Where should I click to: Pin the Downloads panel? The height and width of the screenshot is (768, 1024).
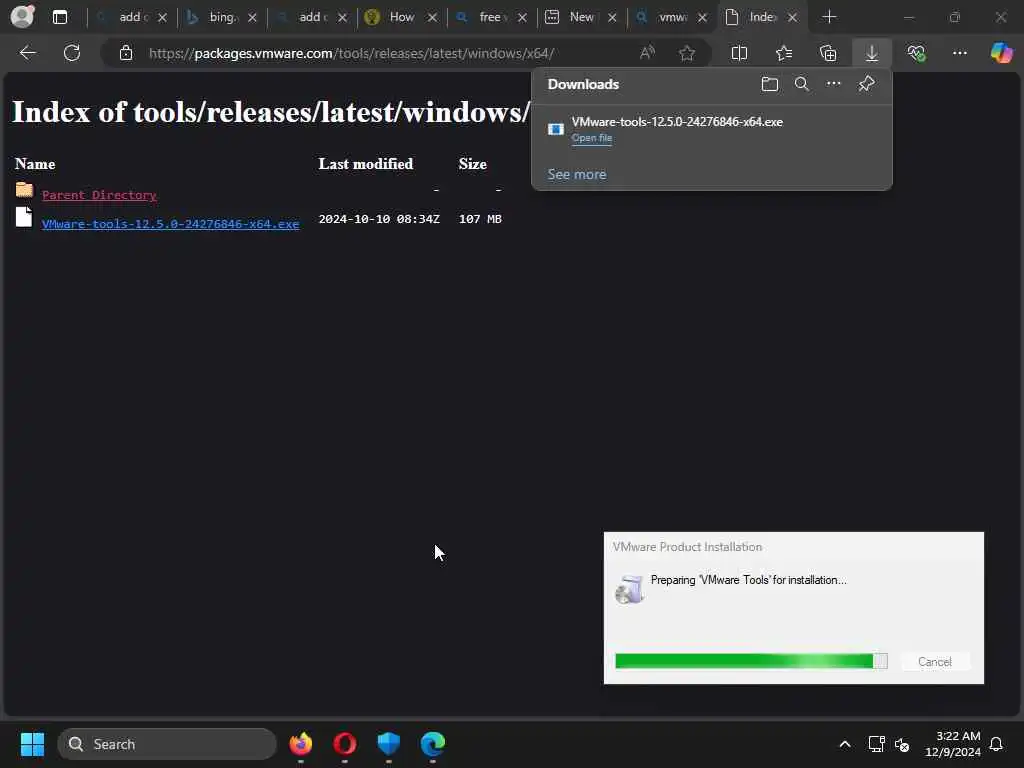(866, 84)
